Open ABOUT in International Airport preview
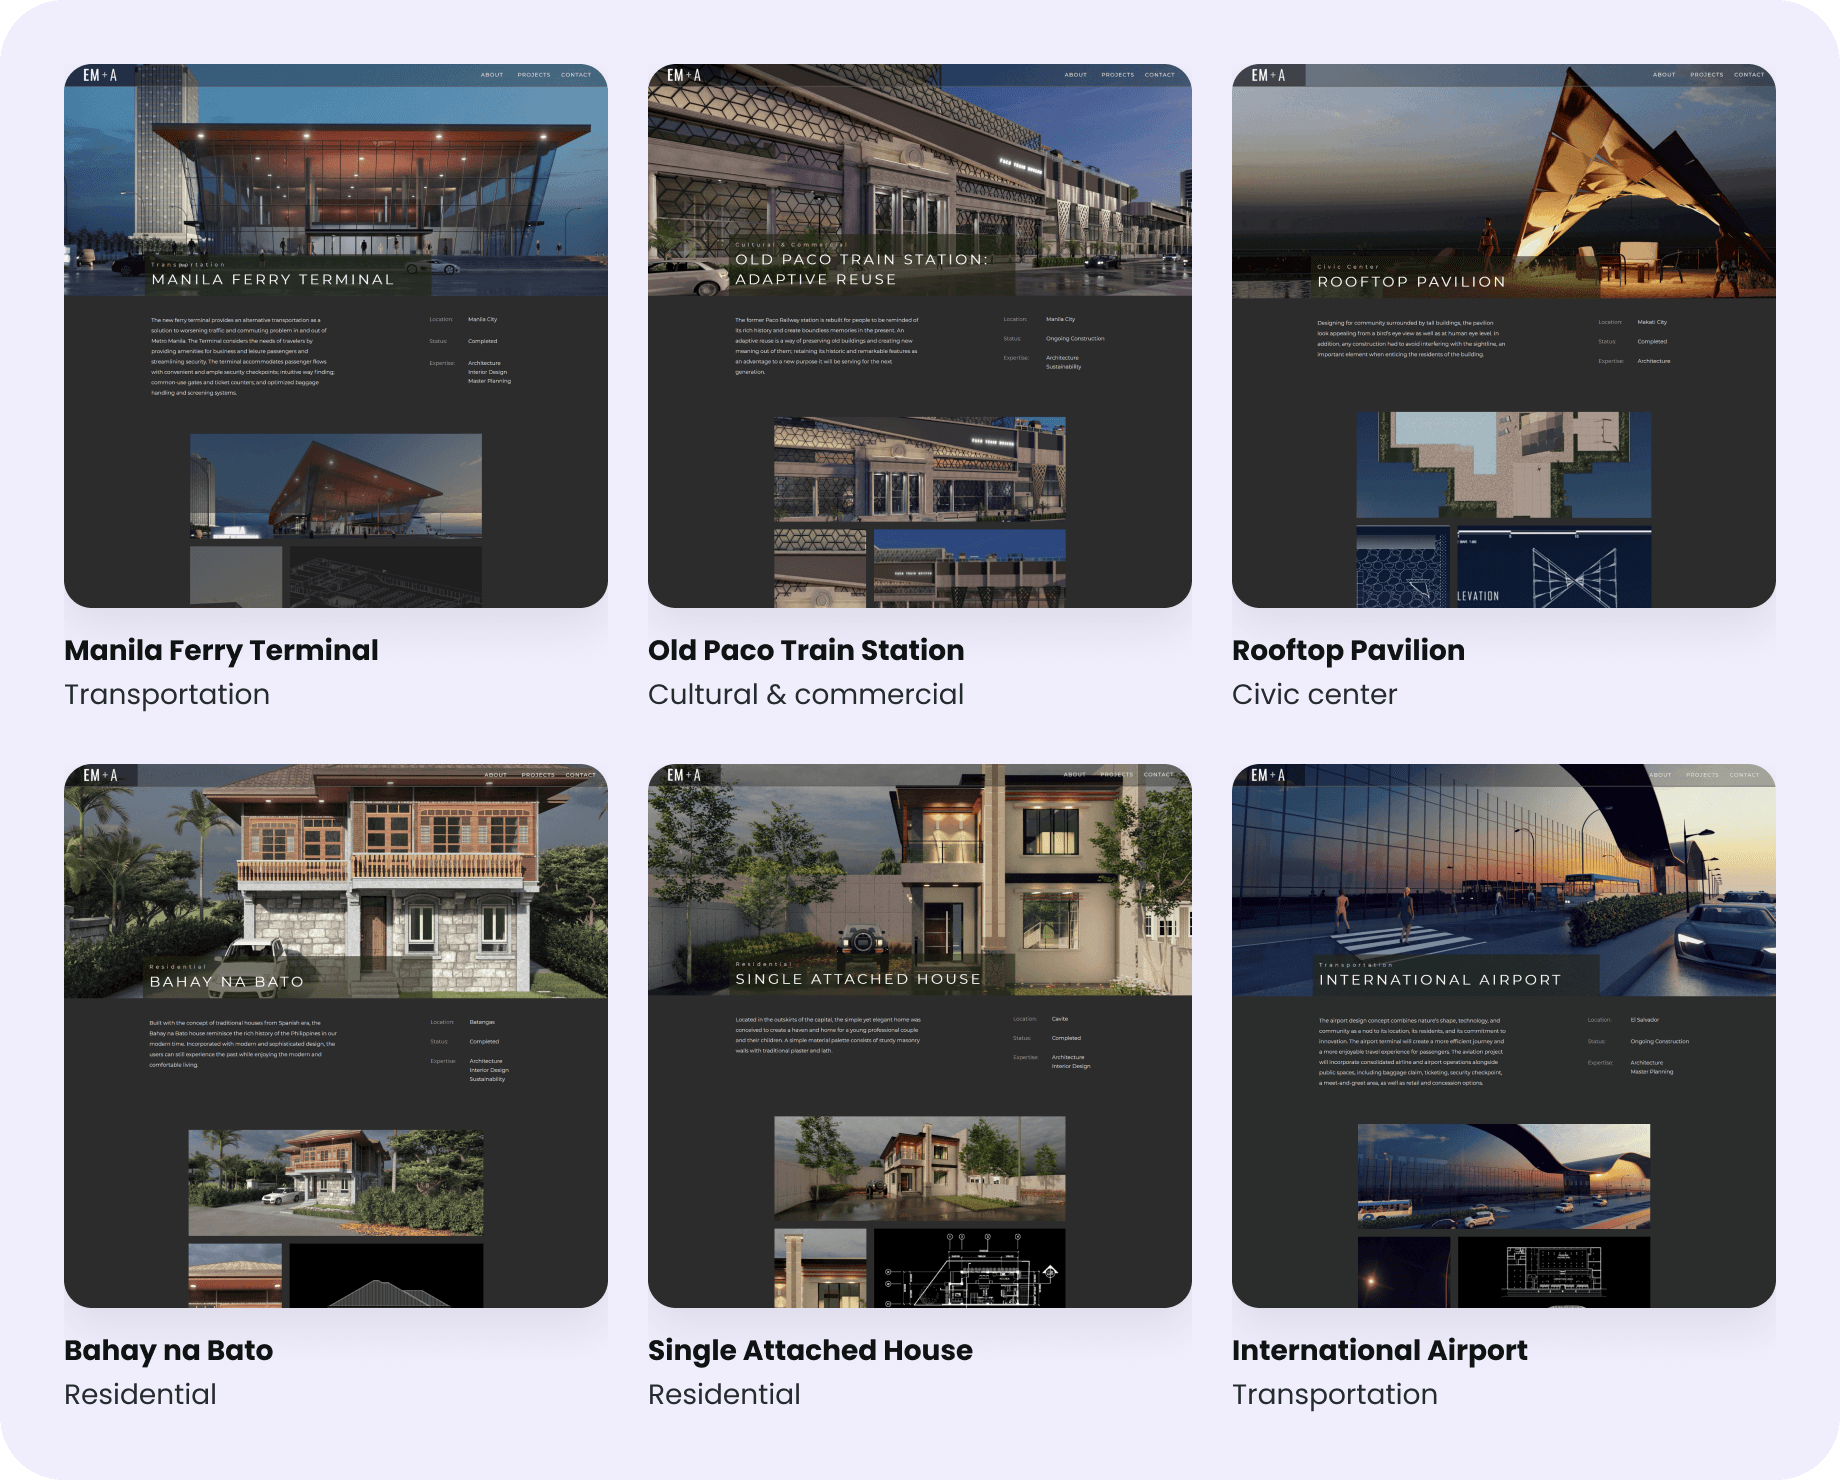The width and height of the screenshot is (1840, 1480). pyautogui.click(x=1661, y=775)
